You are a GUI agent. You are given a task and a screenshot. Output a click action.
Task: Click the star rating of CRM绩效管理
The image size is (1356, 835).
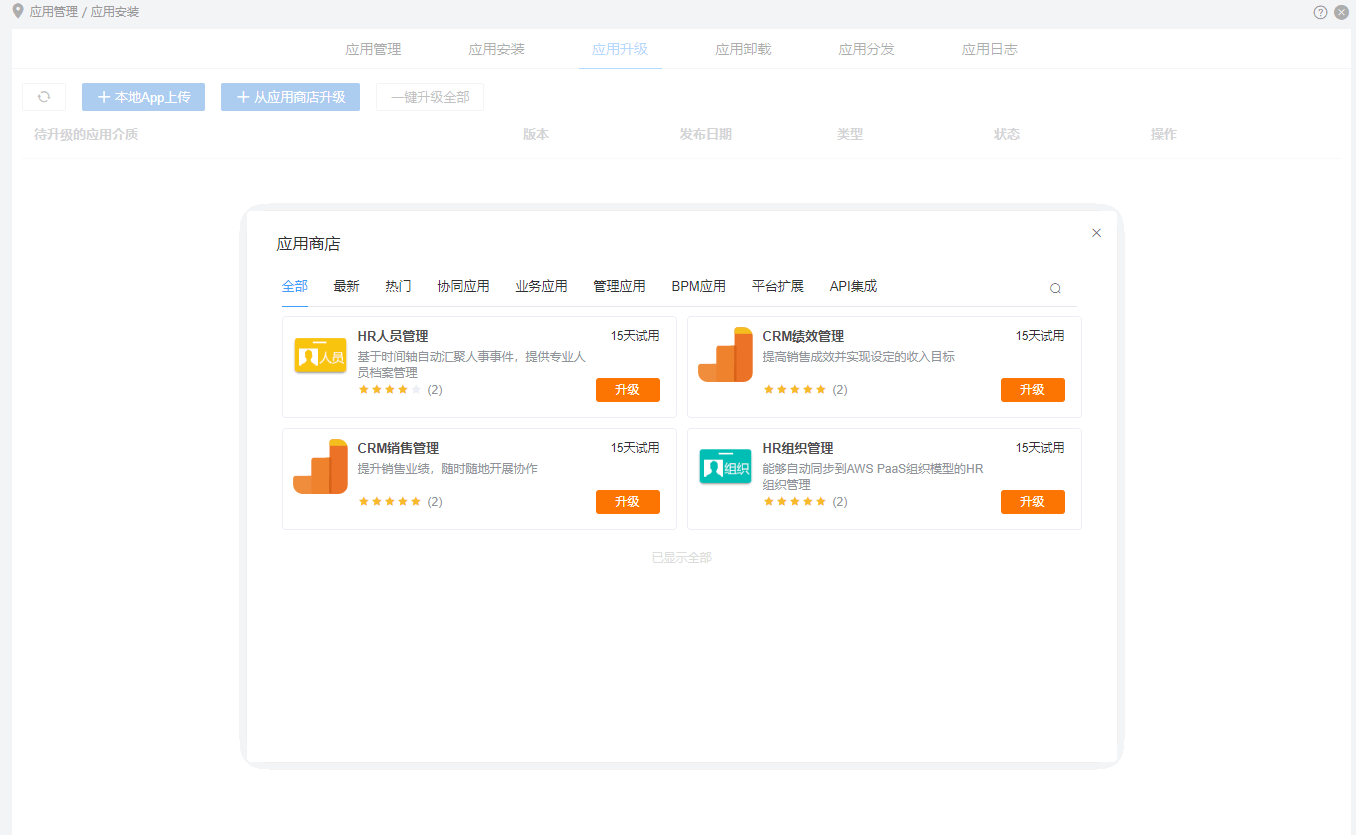click(x=795, y=390)
